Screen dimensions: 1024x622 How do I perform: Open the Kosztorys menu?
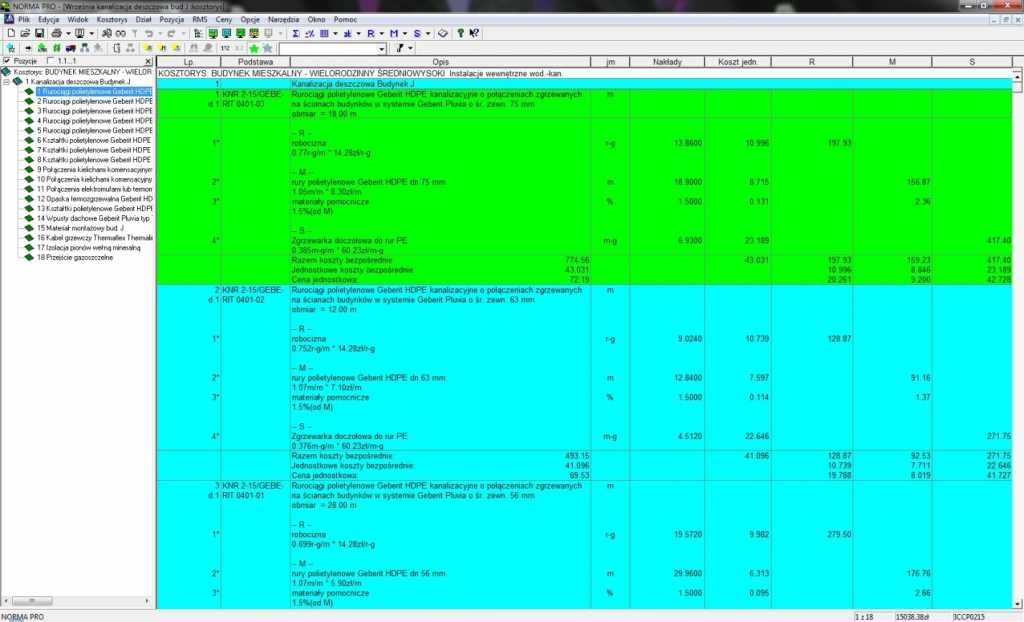pyautogui.click(x=112, y=20)
